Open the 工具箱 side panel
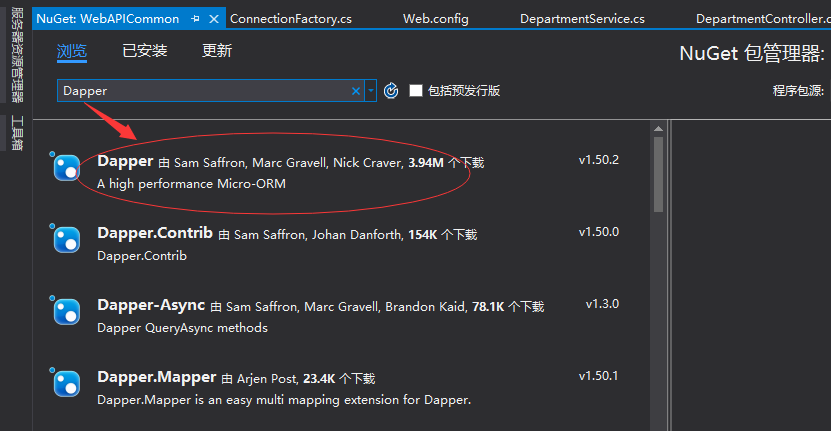 [x=17, y=133]
